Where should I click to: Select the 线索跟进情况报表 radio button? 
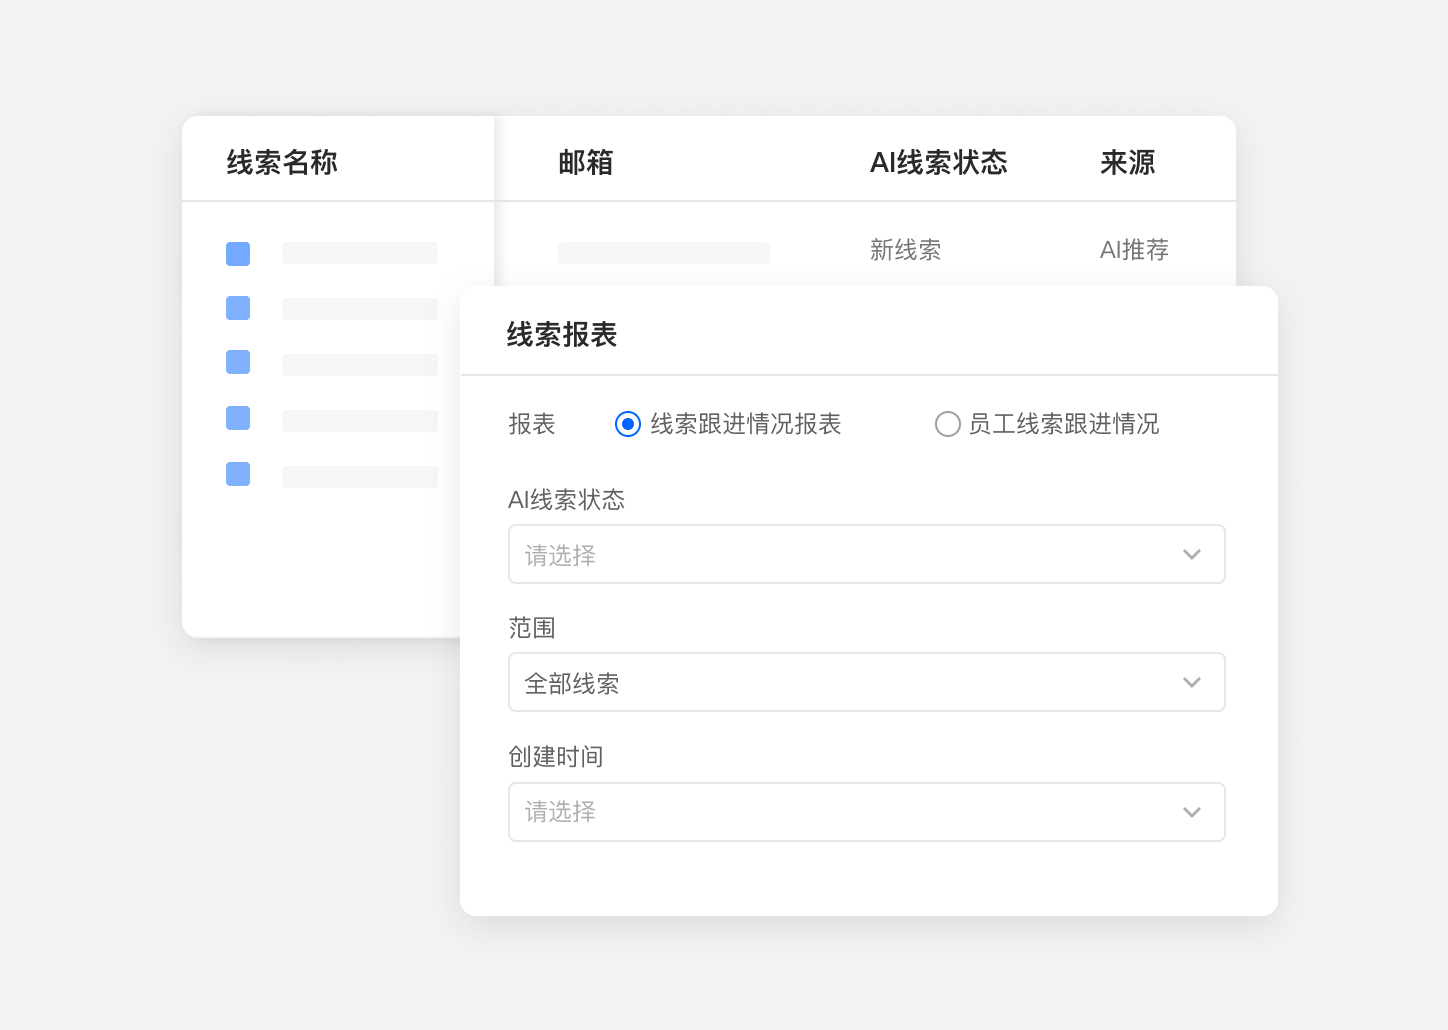pos(628,425)
